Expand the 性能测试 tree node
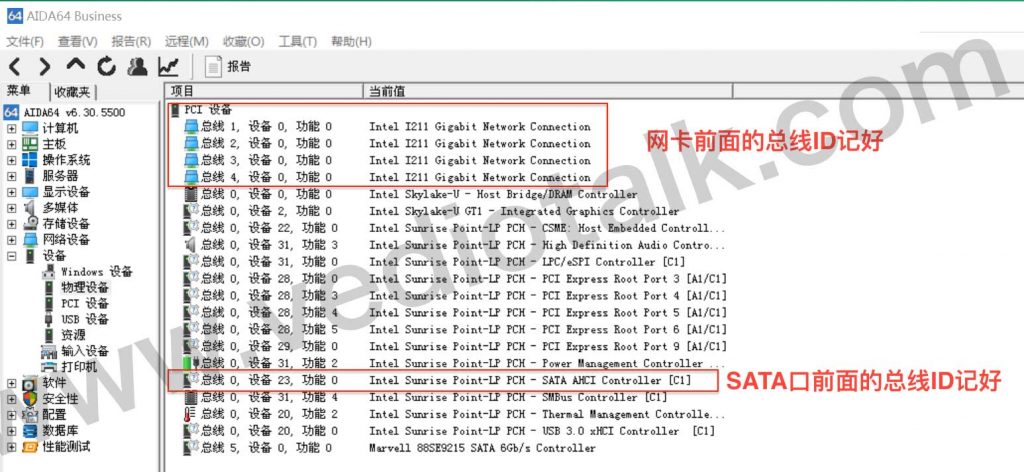 coord(11,447)
